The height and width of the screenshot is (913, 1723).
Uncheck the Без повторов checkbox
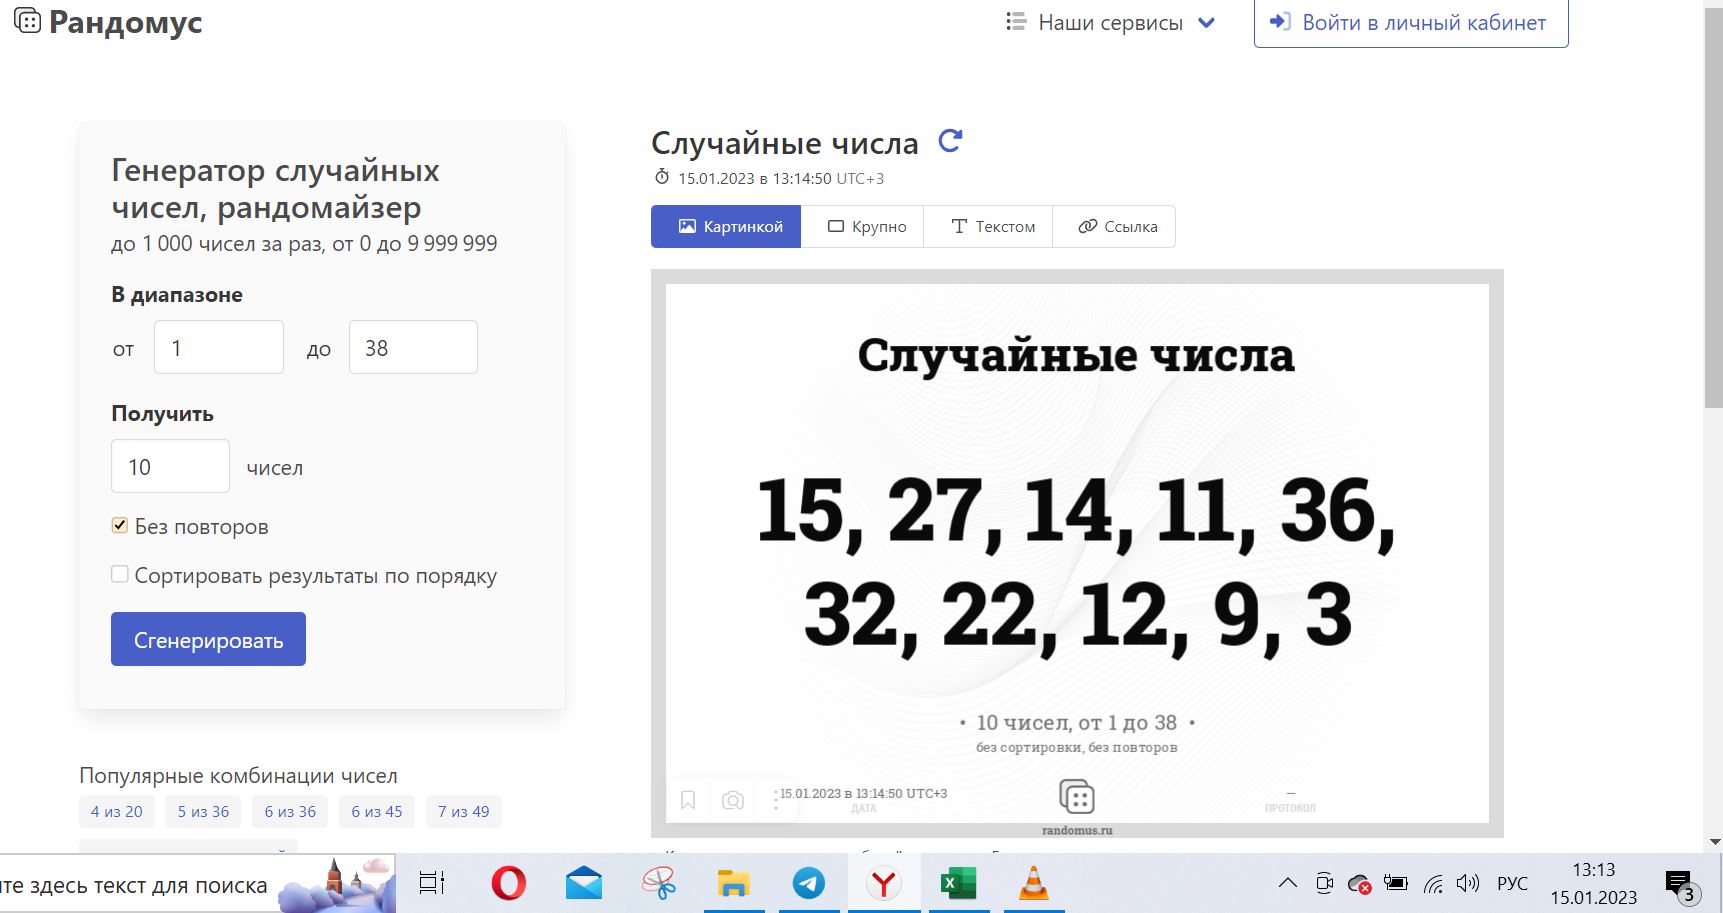120,525
